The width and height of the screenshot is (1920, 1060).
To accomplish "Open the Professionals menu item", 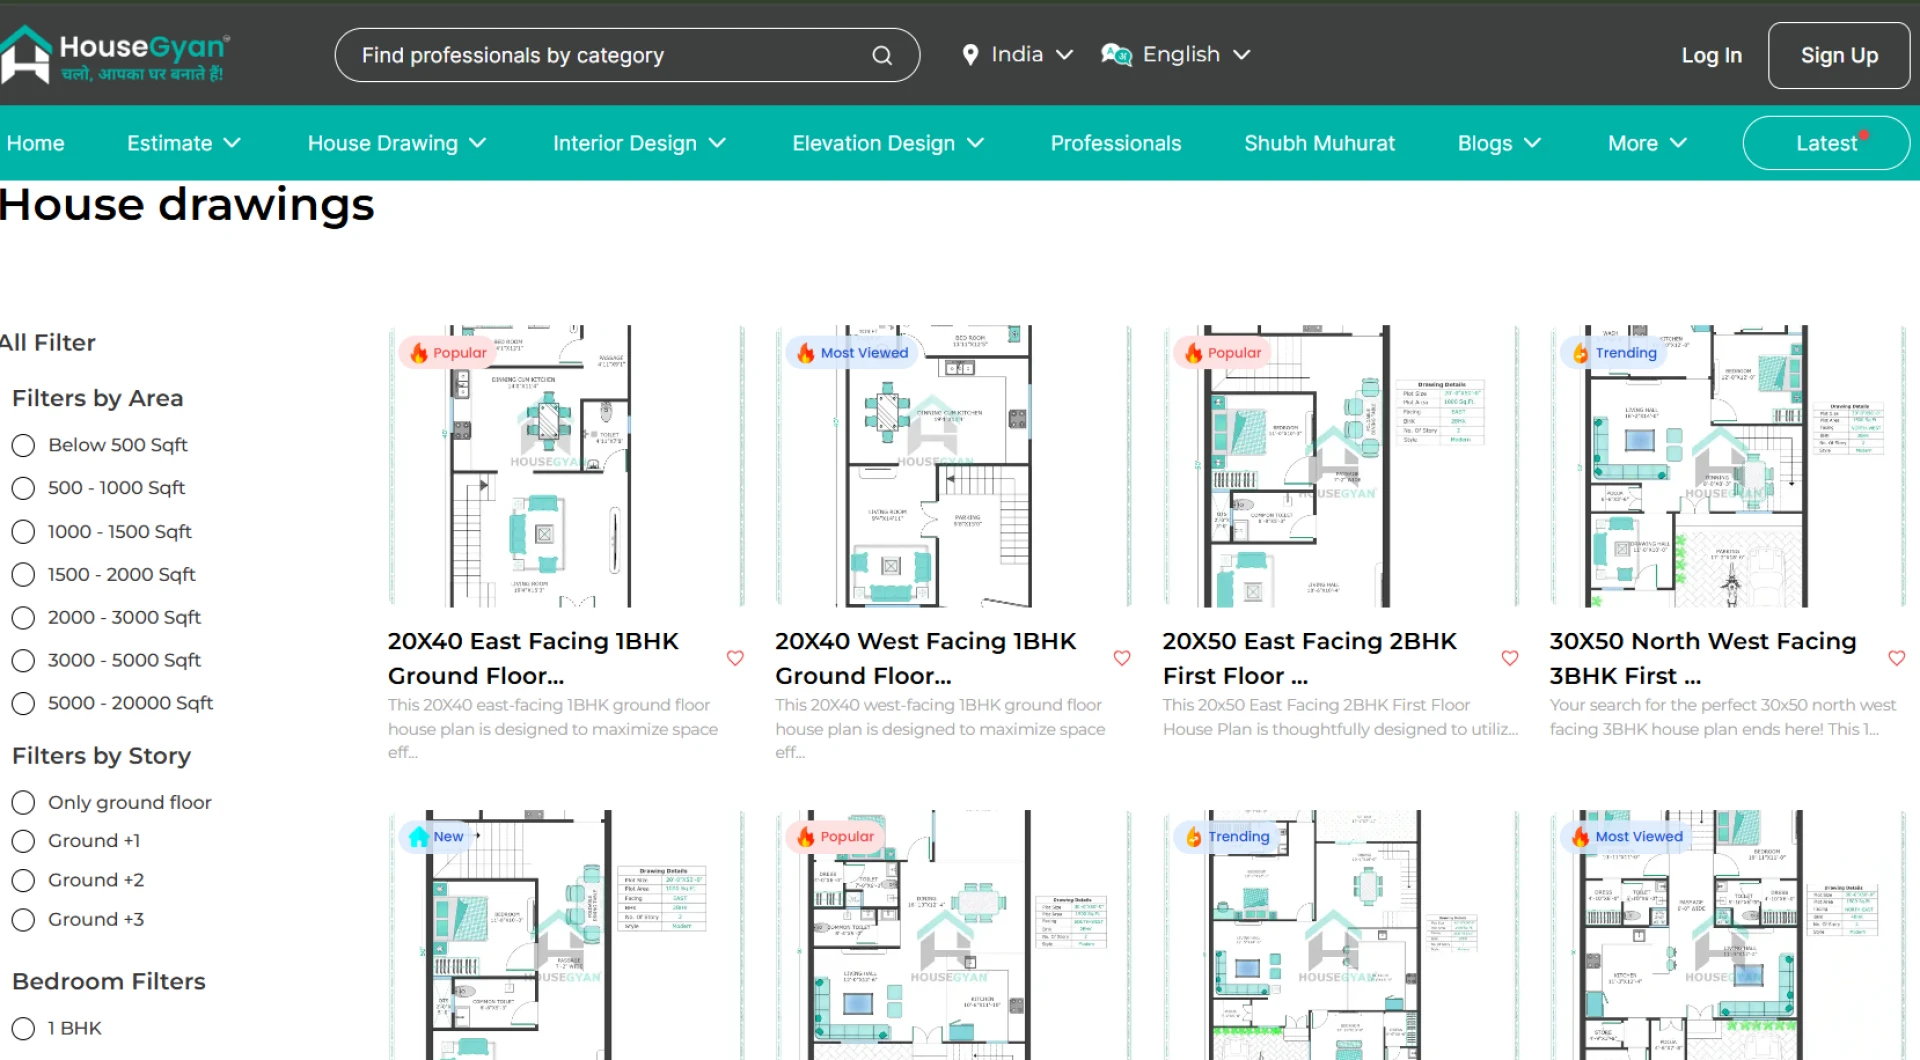I will (x=1115, y=144).
